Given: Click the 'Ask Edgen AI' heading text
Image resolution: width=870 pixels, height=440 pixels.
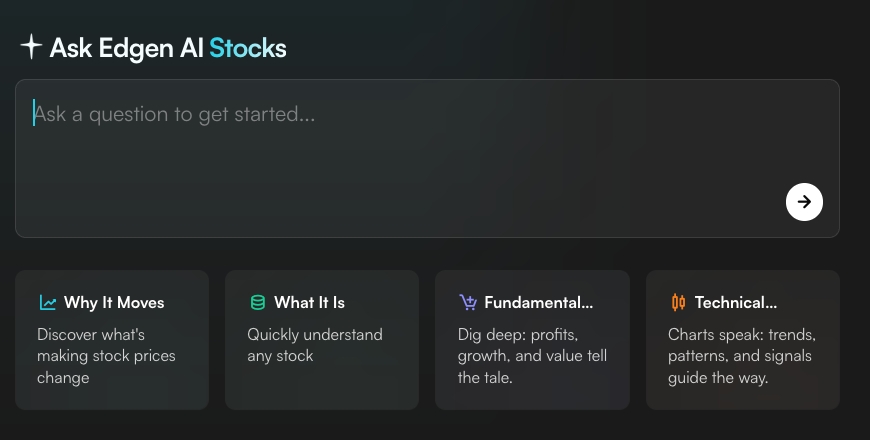Looking at the screenshot, I should (126, 47).
